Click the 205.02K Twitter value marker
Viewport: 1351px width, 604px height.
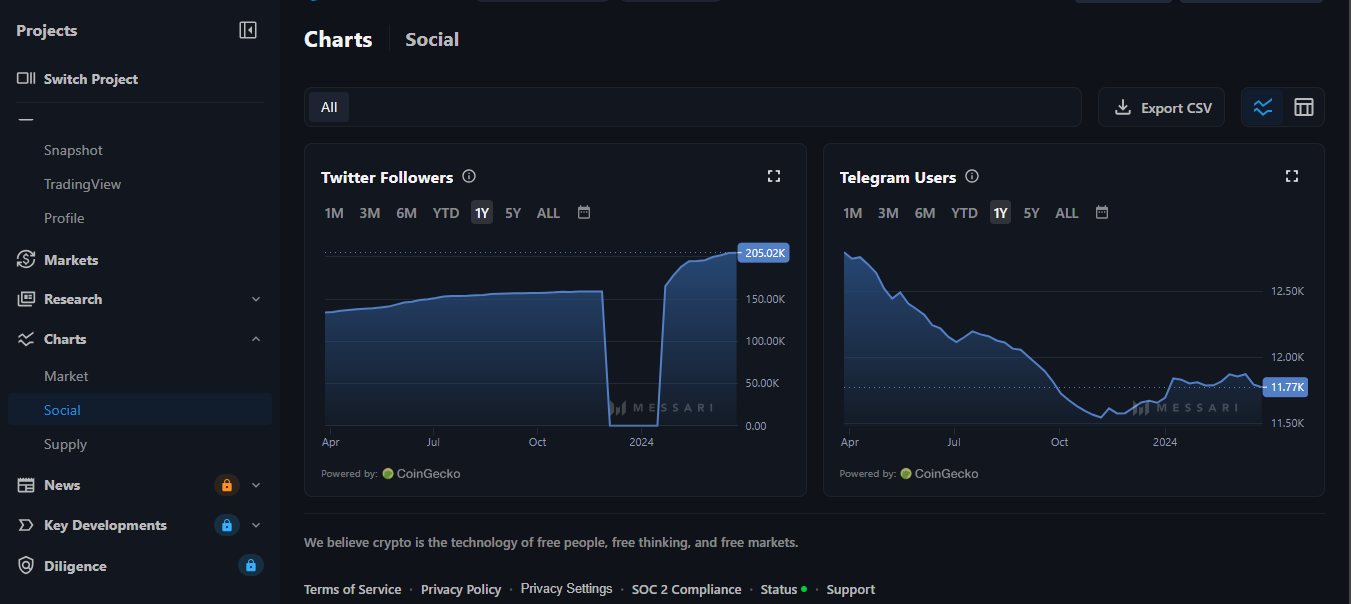pos(764,253)
